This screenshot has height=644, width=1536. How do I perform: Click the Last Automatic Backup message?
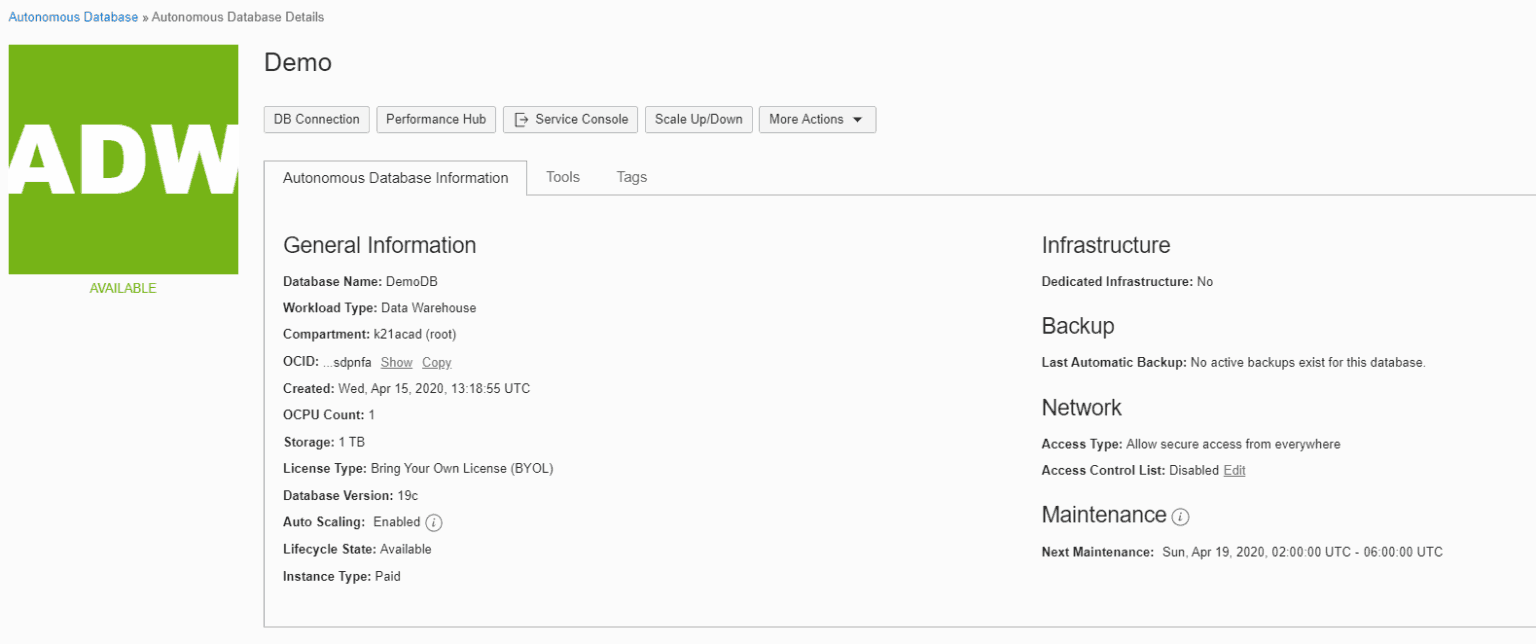(1308, 362)
